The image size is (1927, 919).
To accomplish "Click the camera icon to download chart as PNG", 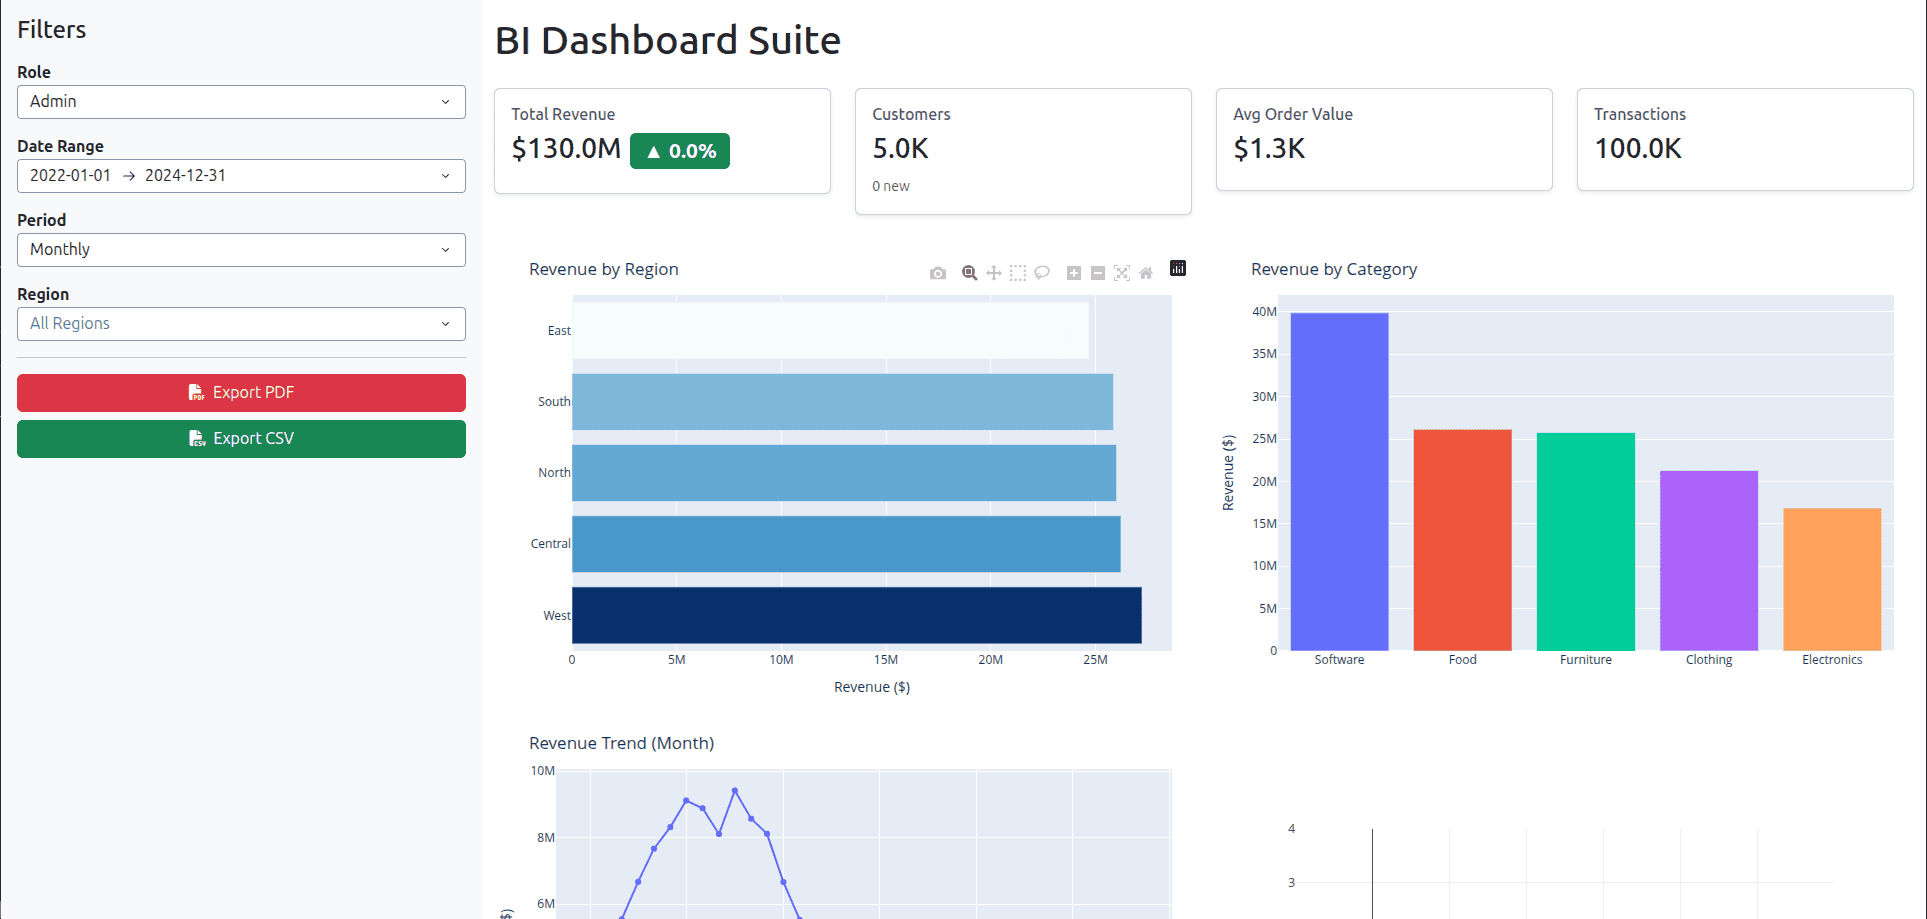I will pos(938,272).
